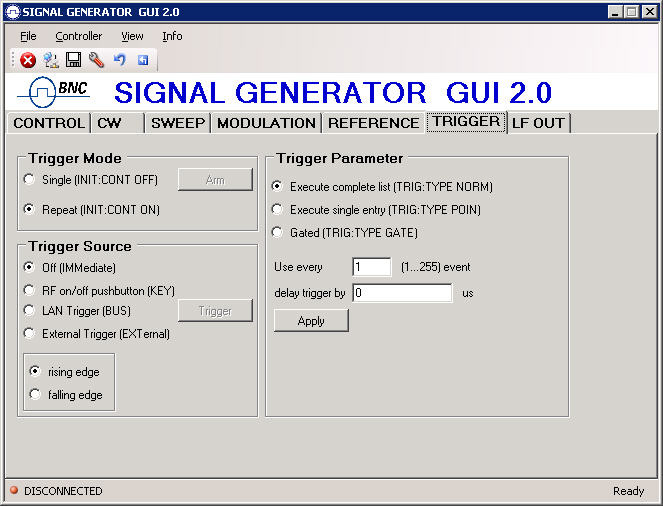Maximize the Signal Generator window
663x506 pixels.
tap(632, 12)
